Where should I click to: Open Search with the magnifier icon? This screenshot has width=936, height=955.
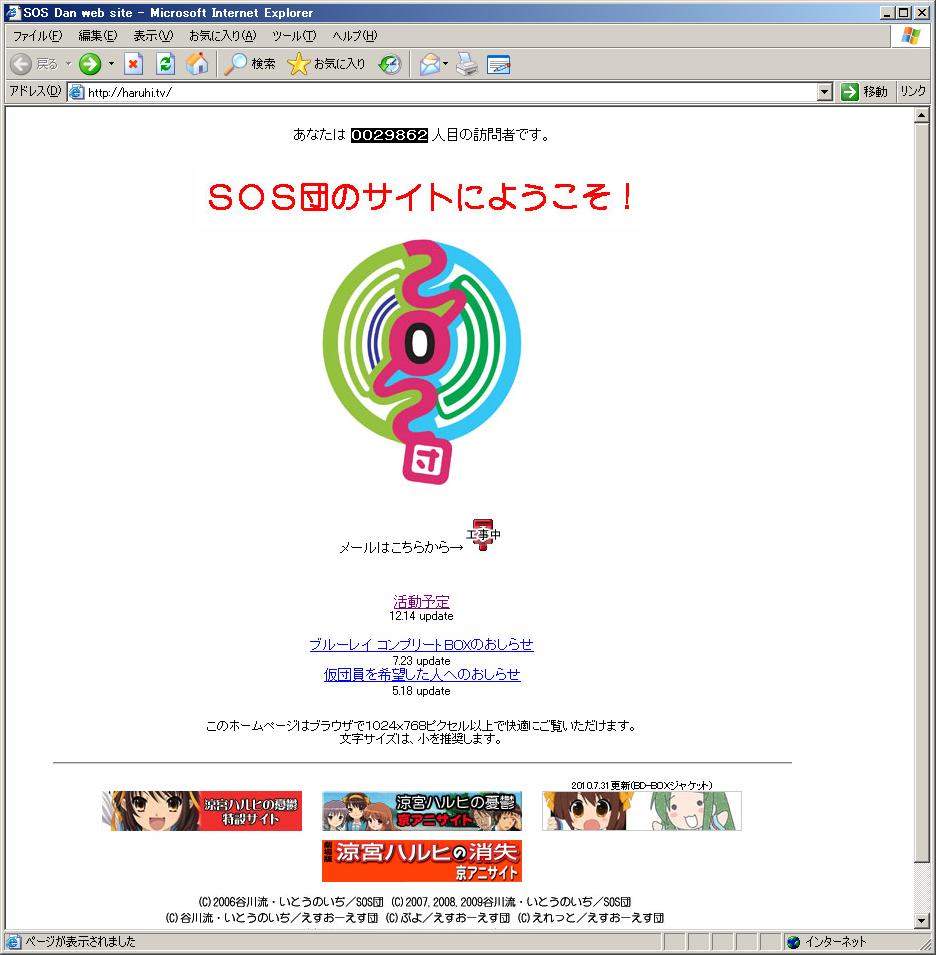tap(236, 64)
